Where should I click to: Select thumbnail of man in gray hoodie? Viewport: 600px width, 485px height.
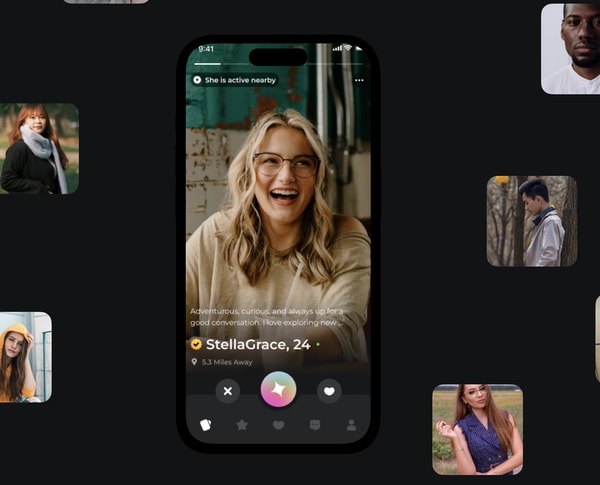[x=532, y=221]
